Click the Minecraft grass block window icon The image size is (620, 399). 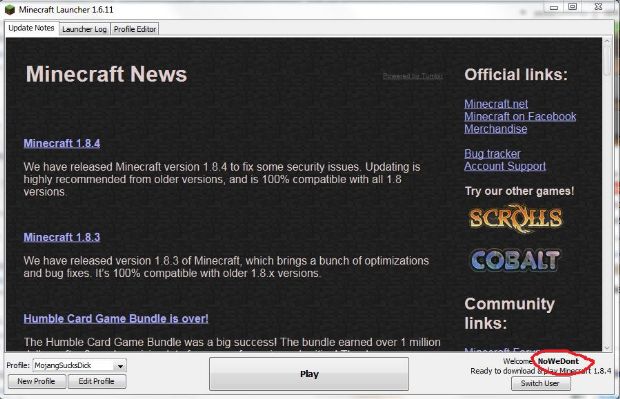(x=10, y=9)
